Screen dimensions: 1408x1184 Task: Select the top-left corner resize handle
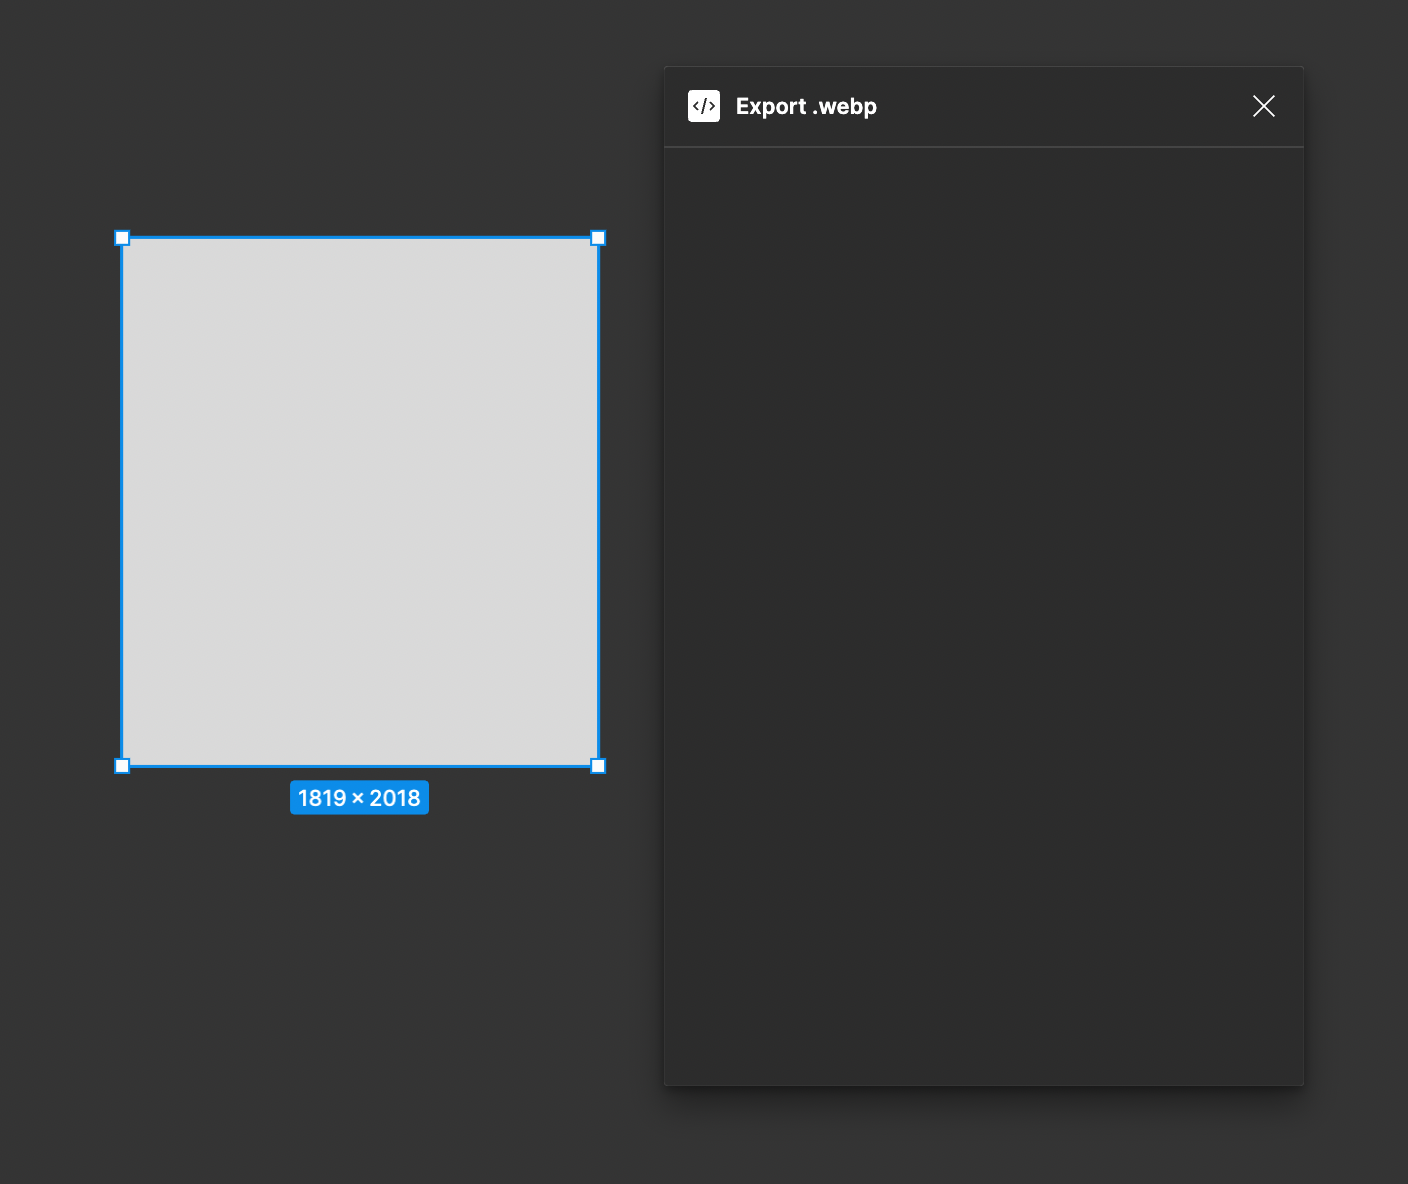[x=122, y=238]
